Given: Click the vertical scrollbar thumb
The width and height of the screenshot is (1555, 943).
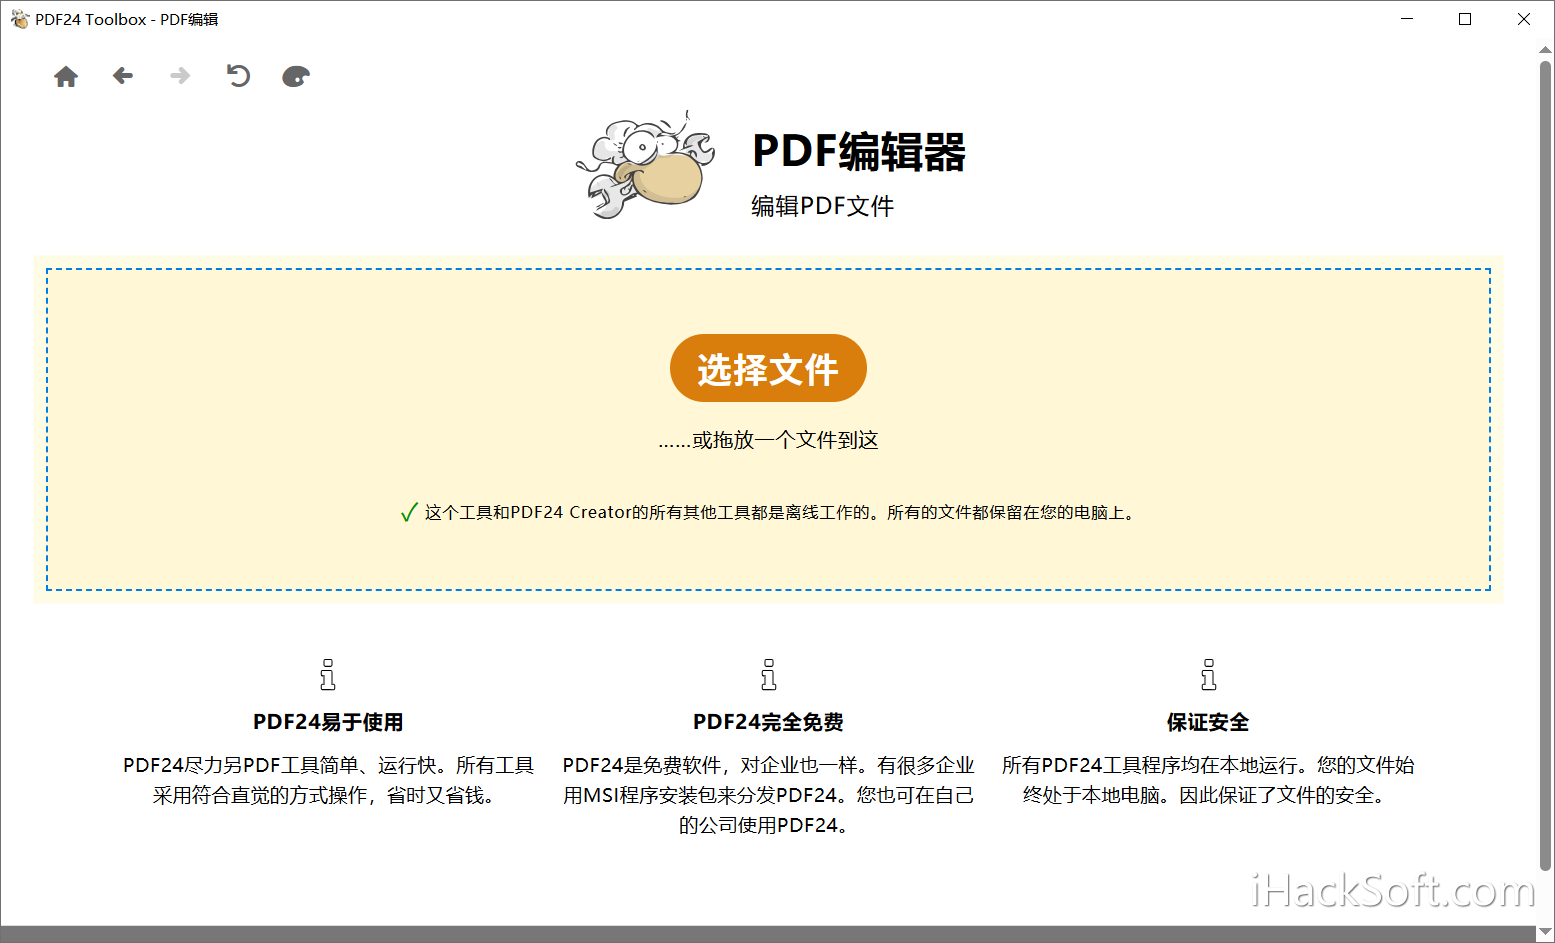Looking at the screenshot, I should 1546,465.
